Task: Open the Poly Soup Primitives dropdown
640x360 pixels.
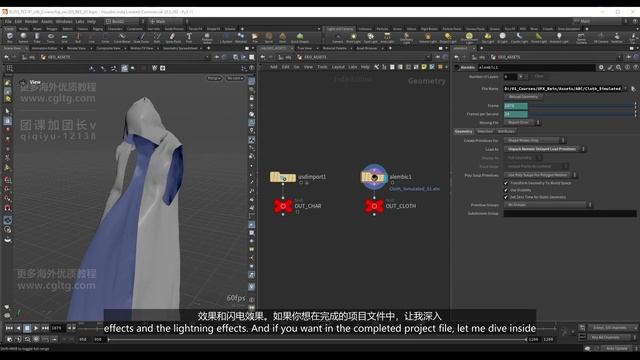Action: [x=540, y=175]
